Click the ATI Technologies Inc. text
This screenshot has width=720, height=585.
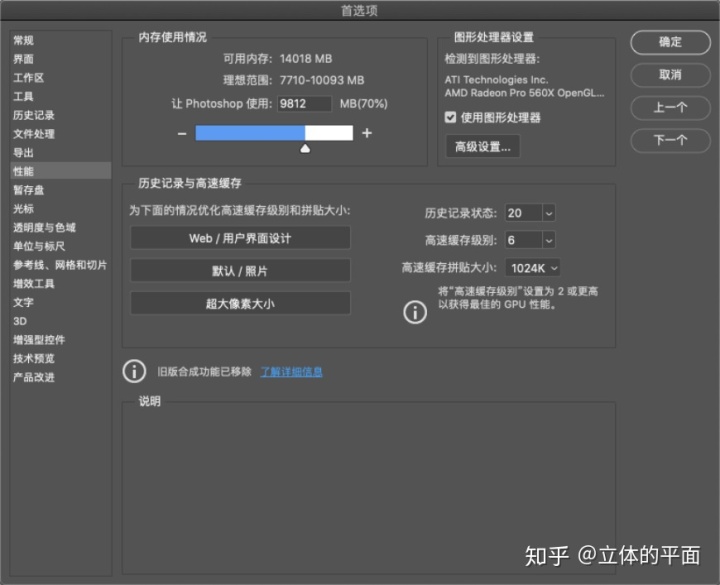click(x=496, y=80)
